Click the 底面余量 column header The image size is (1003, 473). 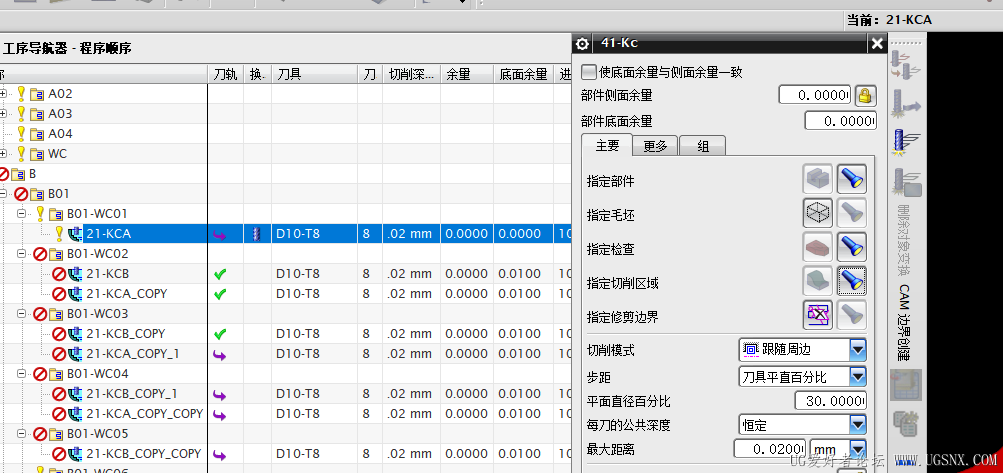pos(523,74)
